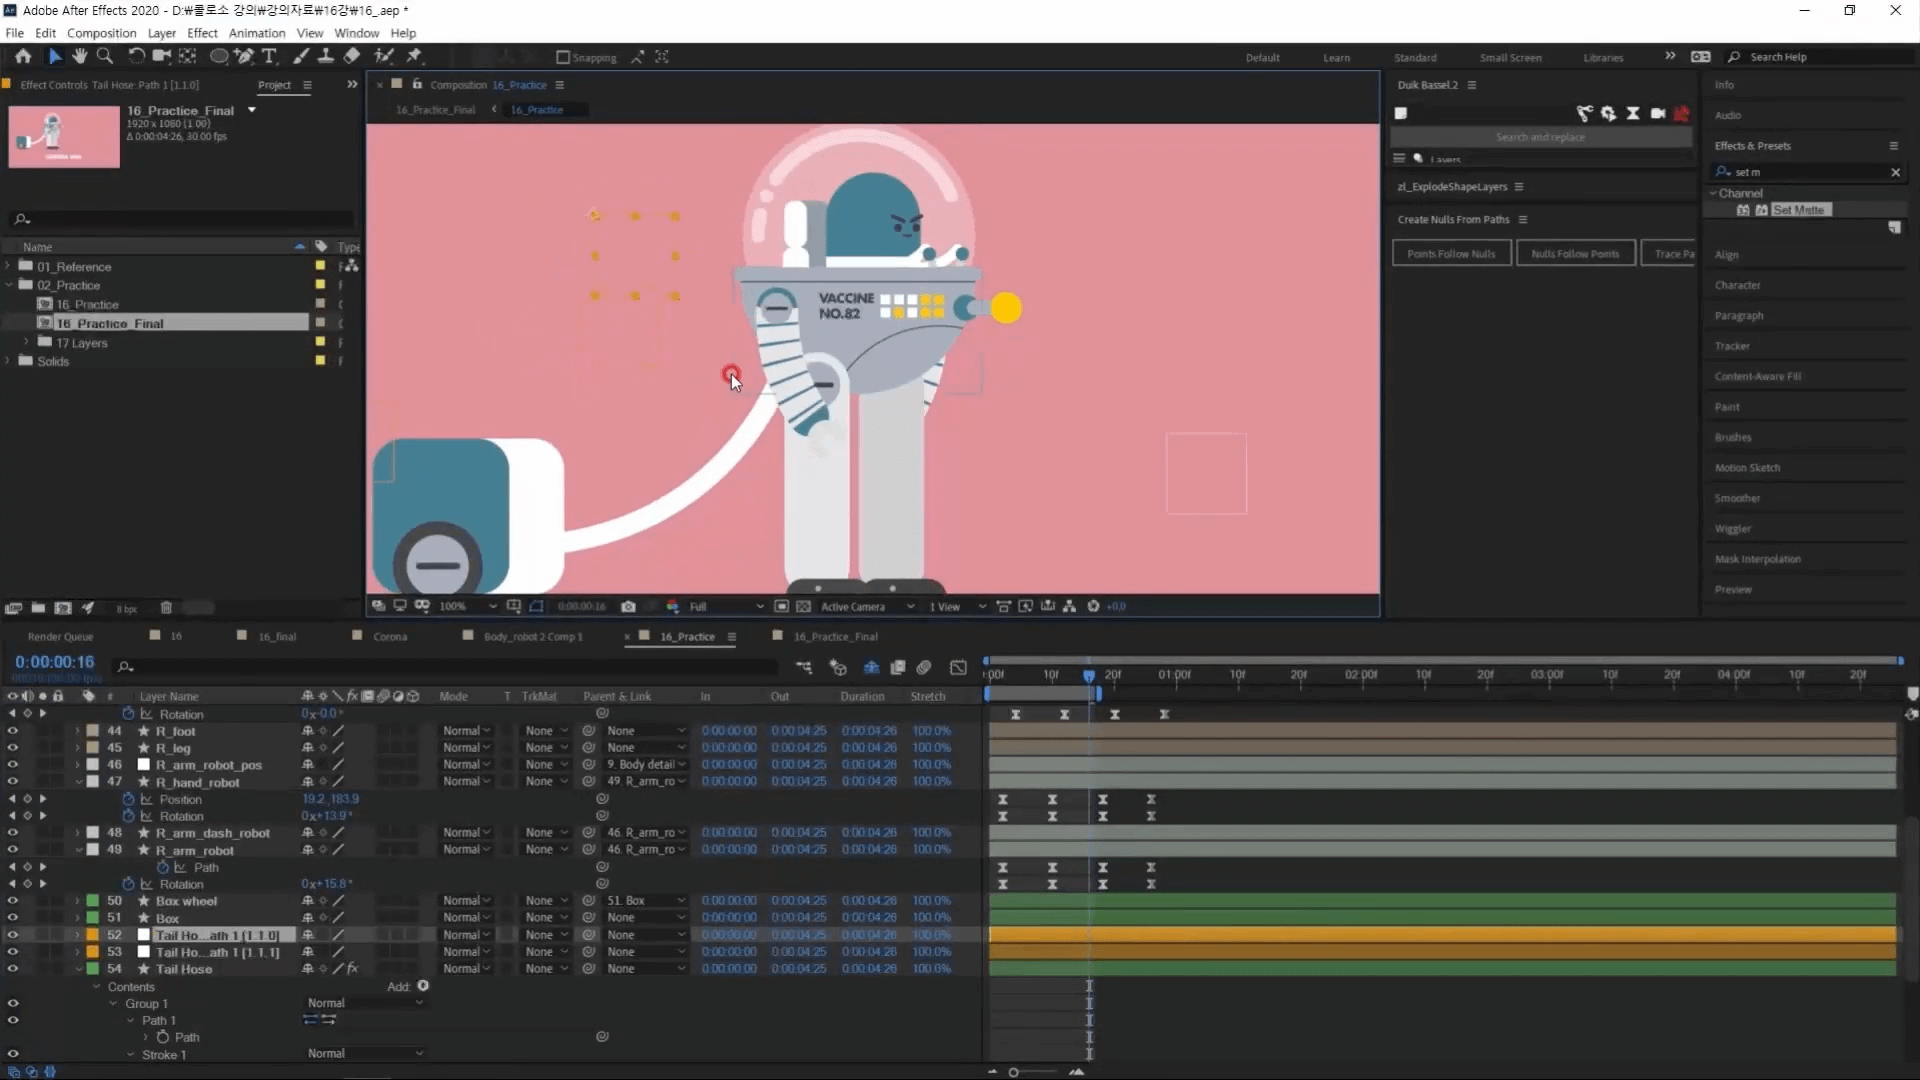Select the Hand tool

click(80, 56)
